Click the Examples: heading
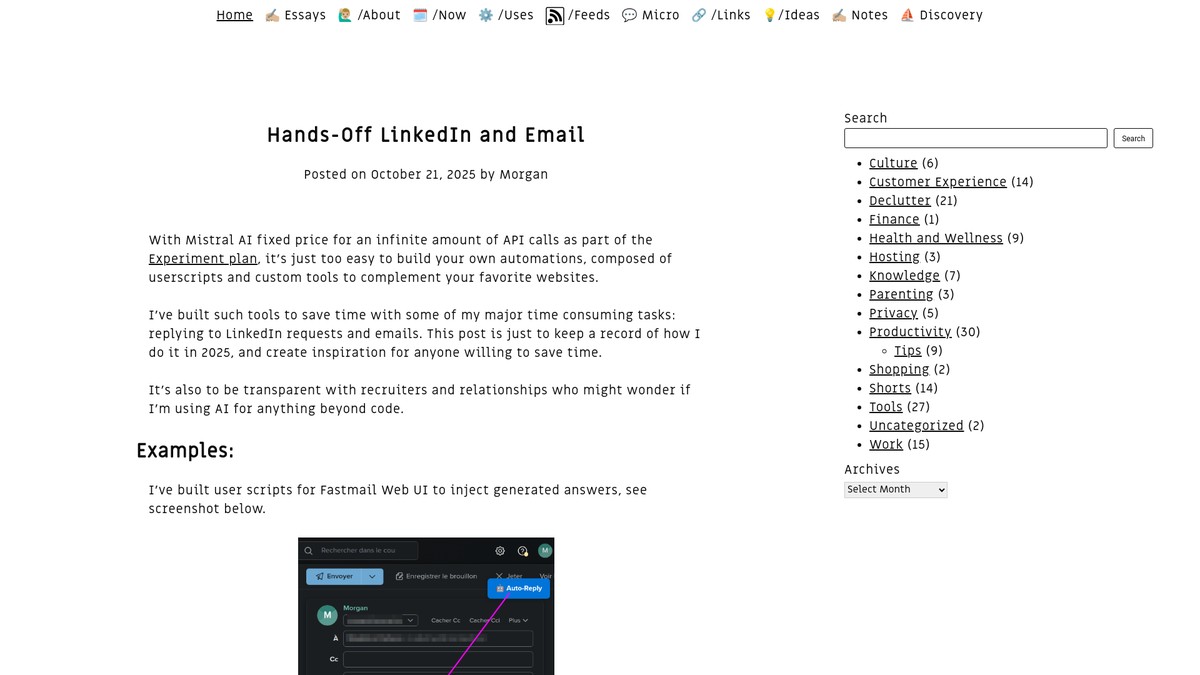The width and height of the screenshot is (1200, 675). click(x=185, y=451)
